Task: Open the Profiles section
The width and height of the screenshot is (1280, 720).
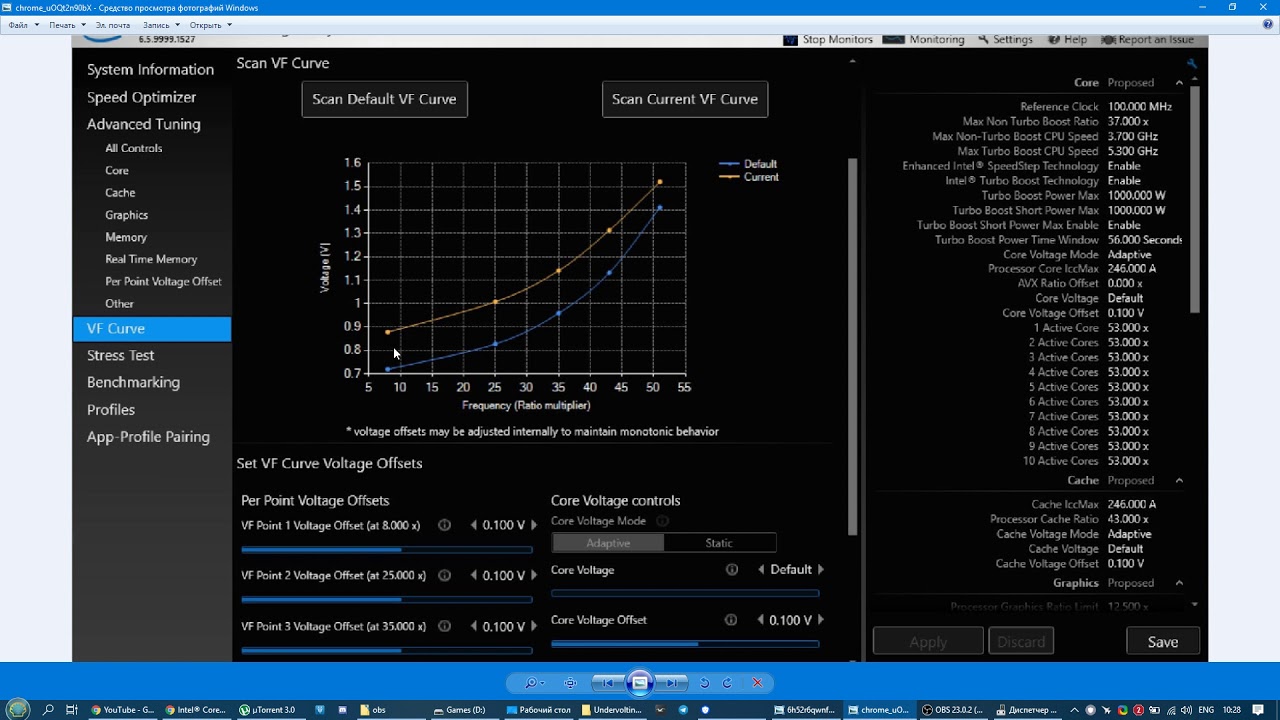Action: (x=111, y=410)
